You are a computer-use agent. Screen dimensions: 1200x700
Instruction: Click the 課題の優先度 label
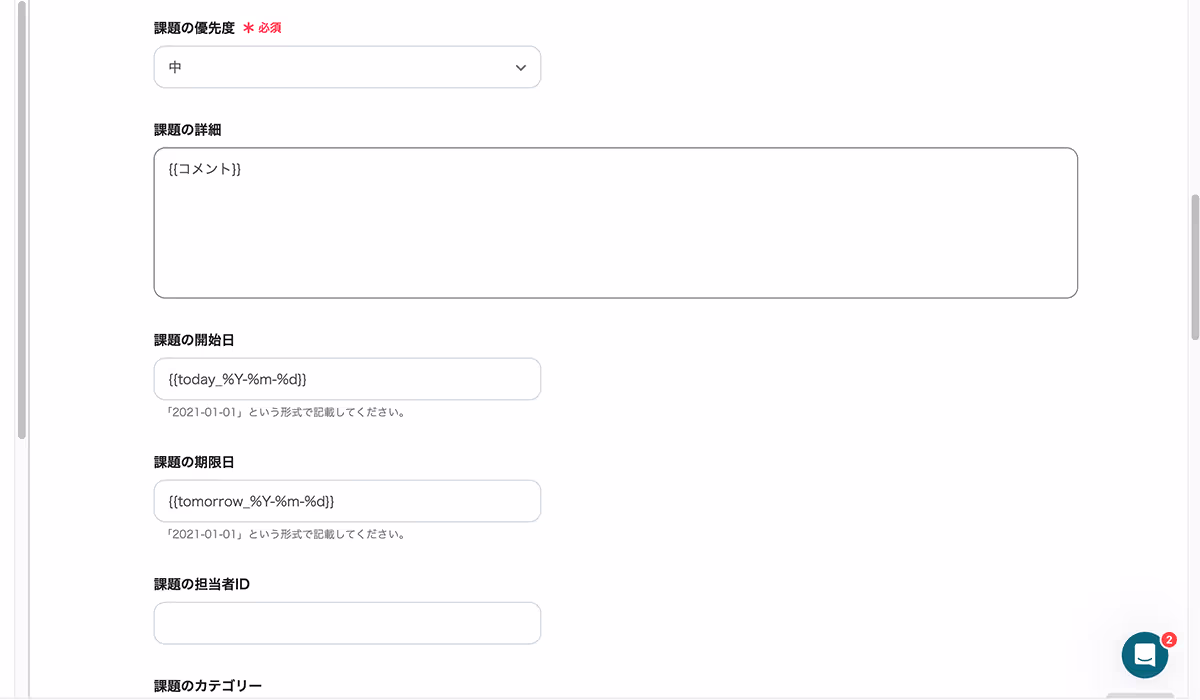click(194, 28)
